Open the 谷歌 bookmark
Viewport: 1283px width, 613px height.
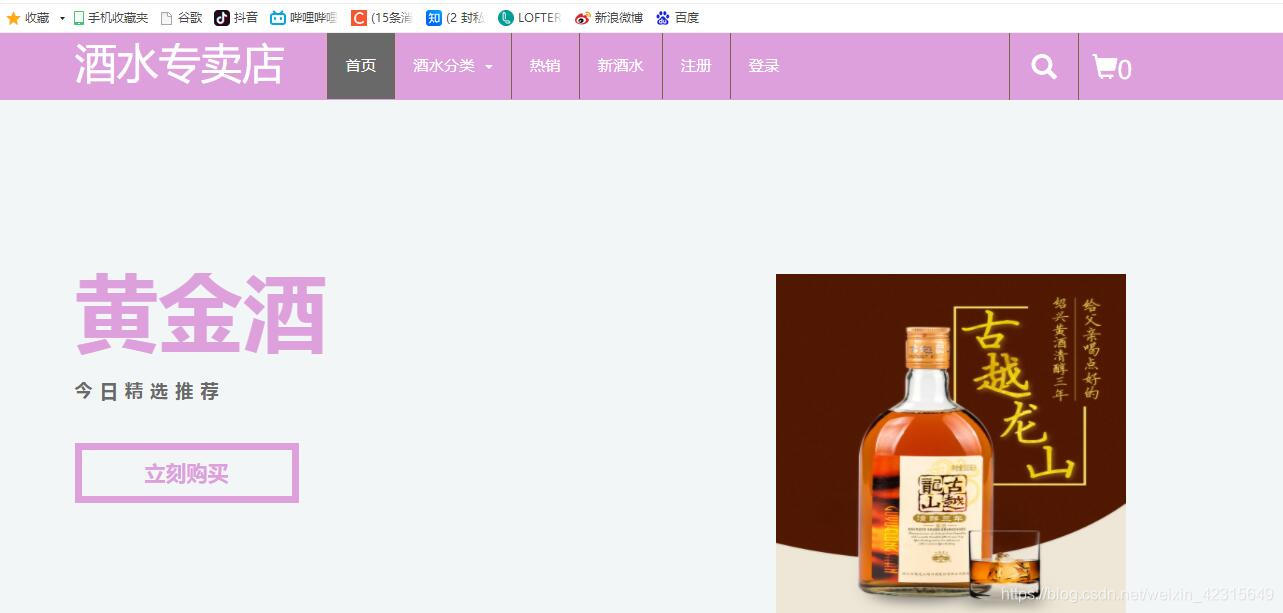[x=183, y=17]
